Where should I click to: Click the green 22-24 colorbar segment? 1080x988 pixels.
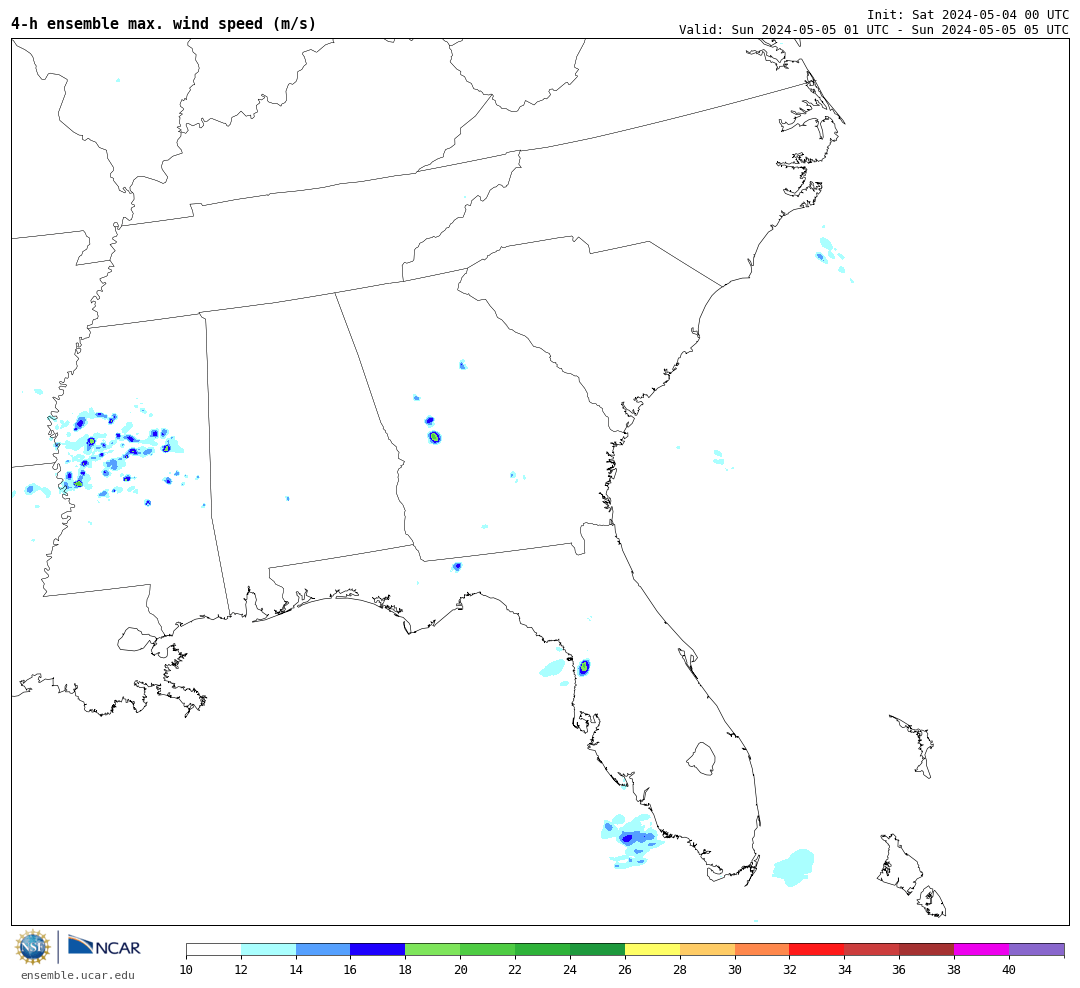pyautogui.click(x=543, y=950)
